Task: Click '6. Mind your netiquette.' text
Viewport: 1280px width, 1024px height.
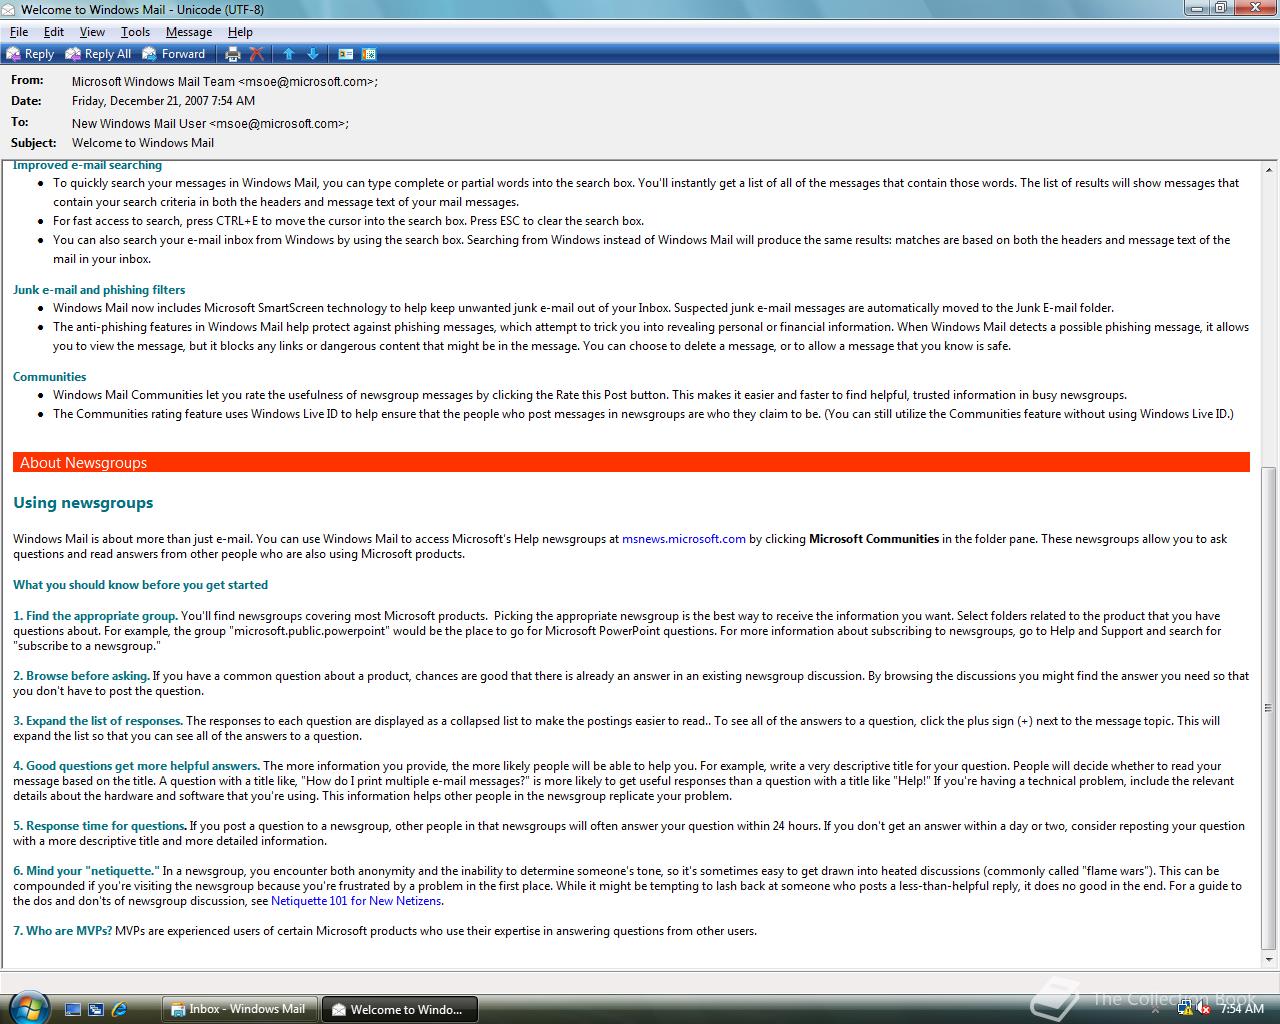Action: (86, 871)
